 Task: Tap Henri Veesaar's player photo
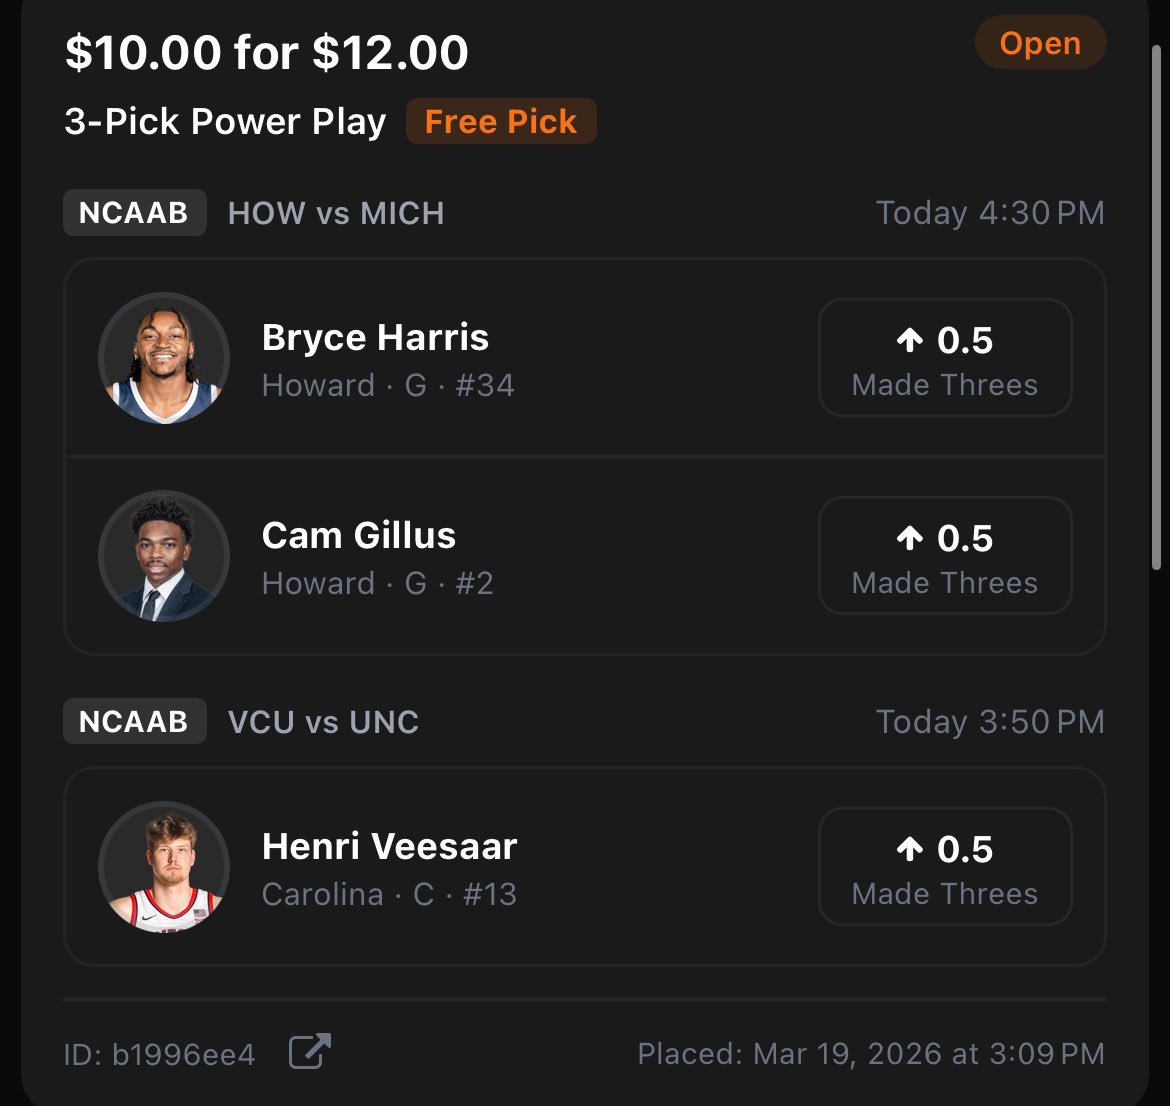163,867
